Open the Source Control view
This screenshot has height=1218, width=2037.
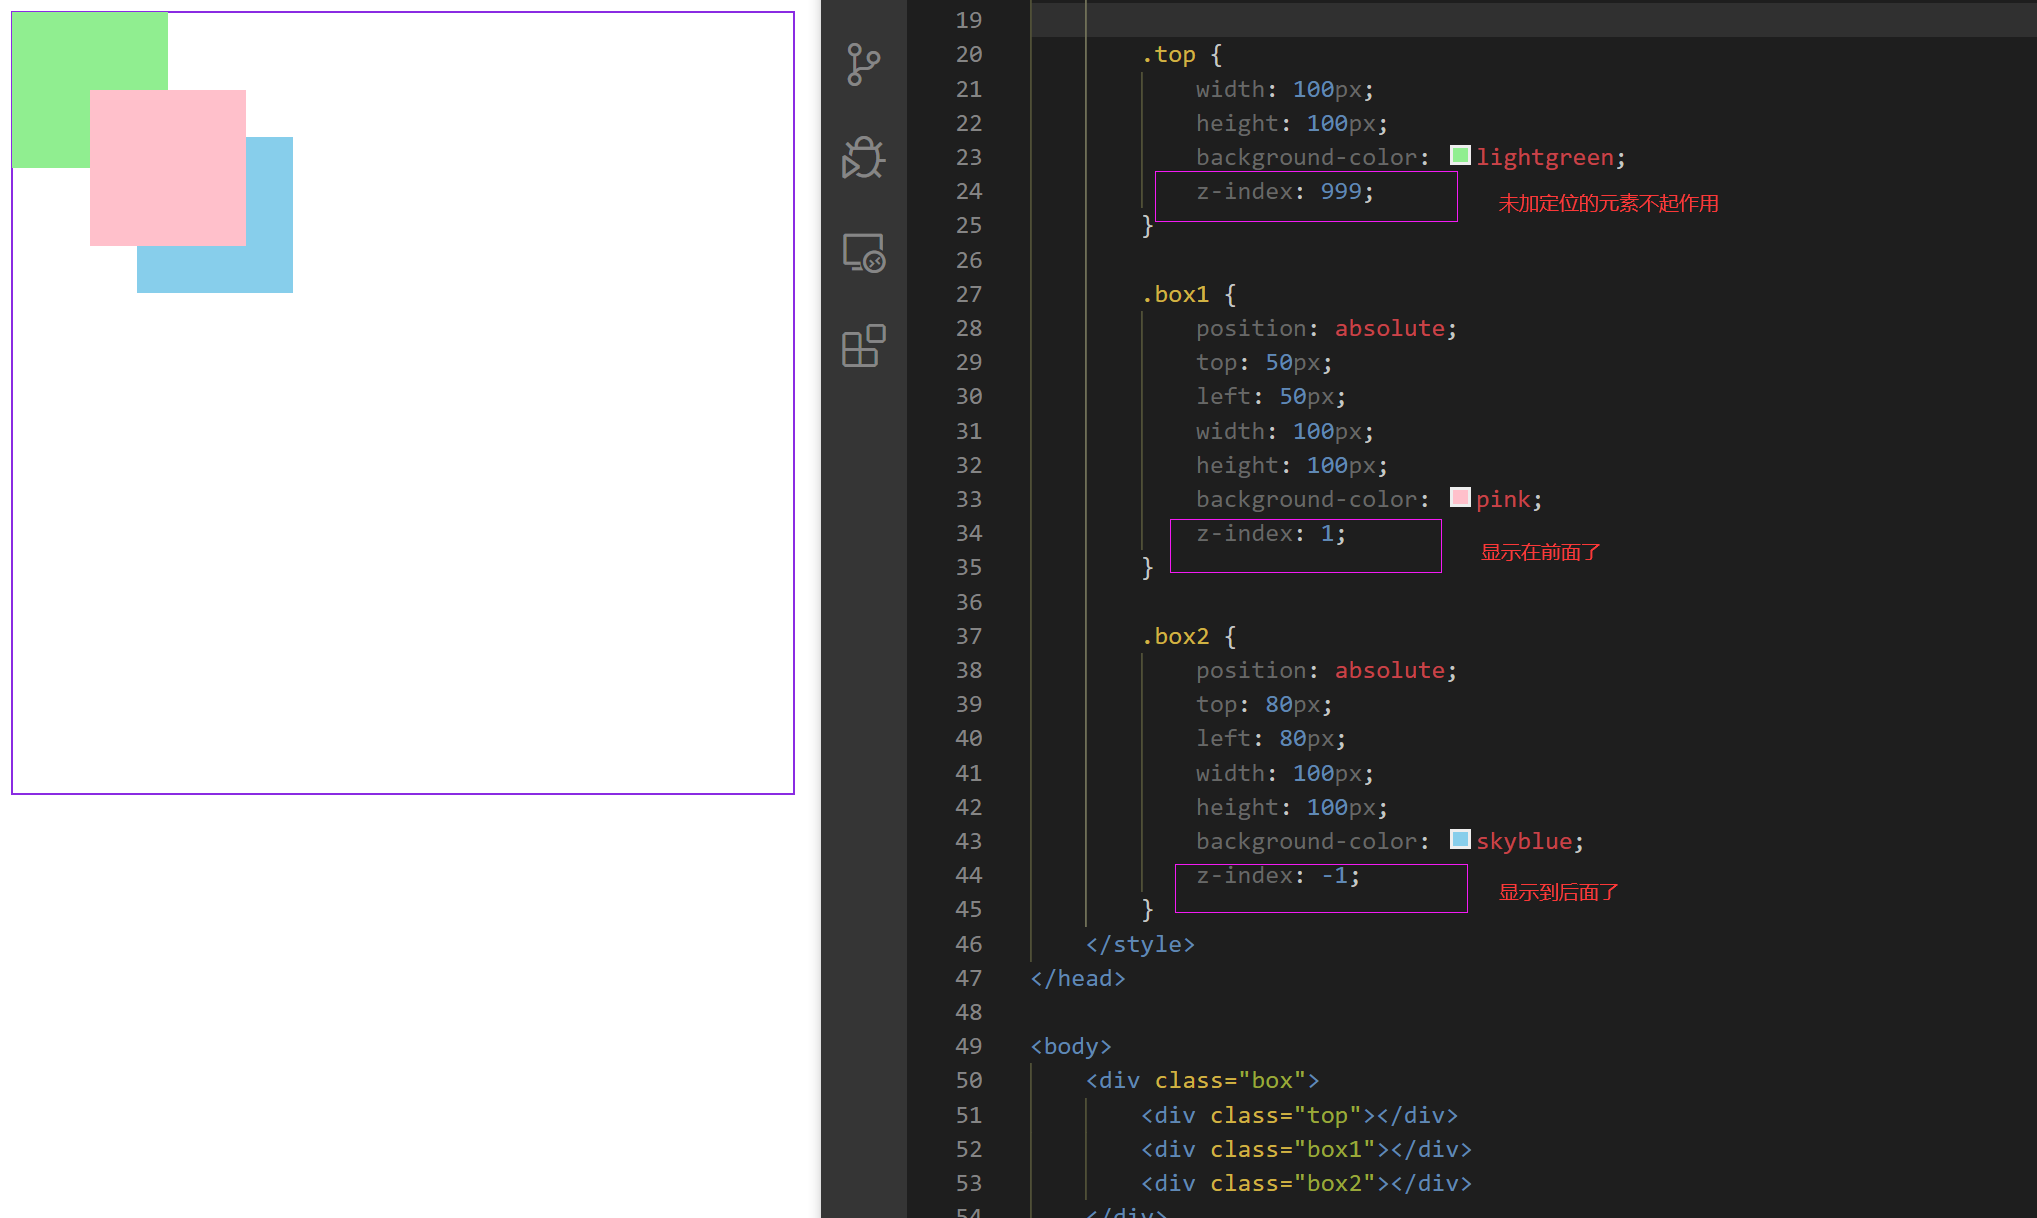tap(863, 64)
